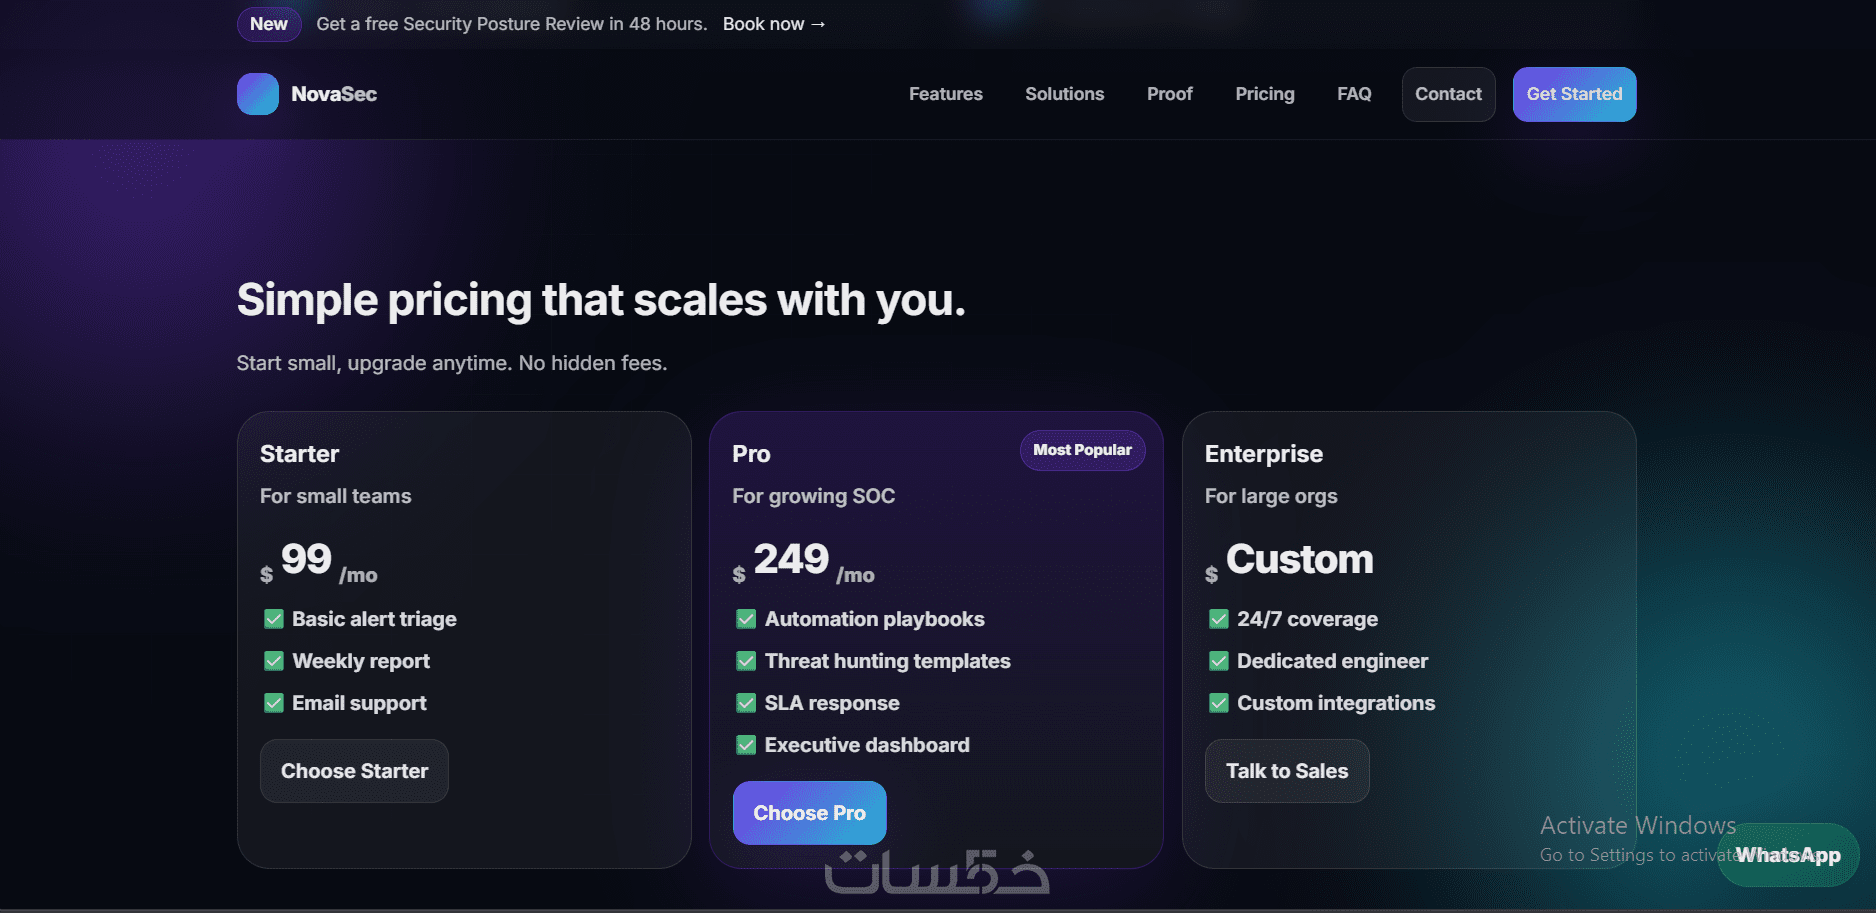Screen dimensions: 1876x913
Task: Click the Talk to Sales button
Action: point(1286,771)
